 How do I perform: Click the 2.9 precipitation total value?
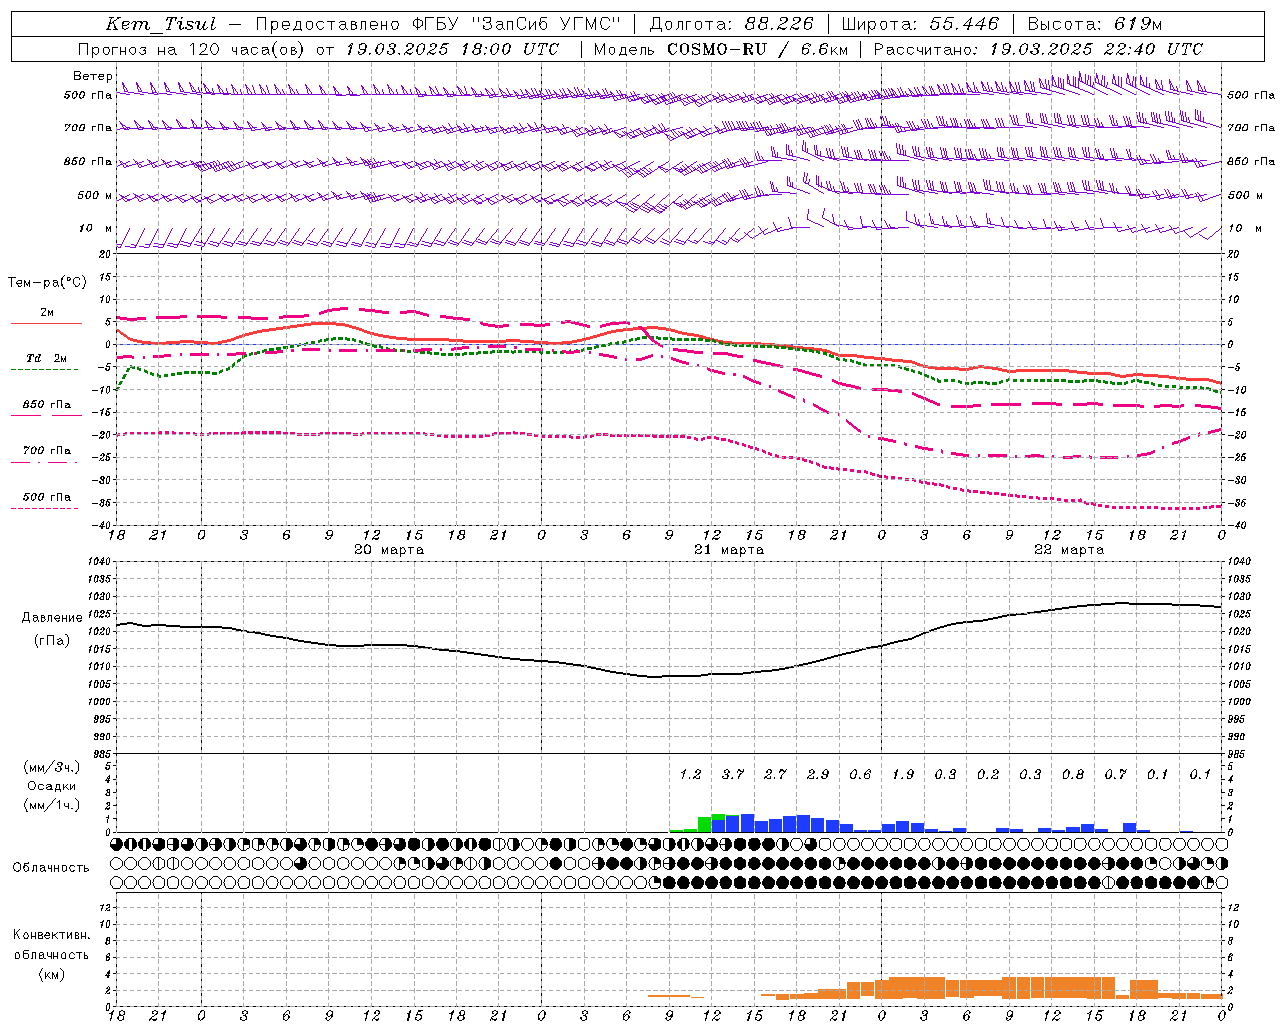click(818, 774)
